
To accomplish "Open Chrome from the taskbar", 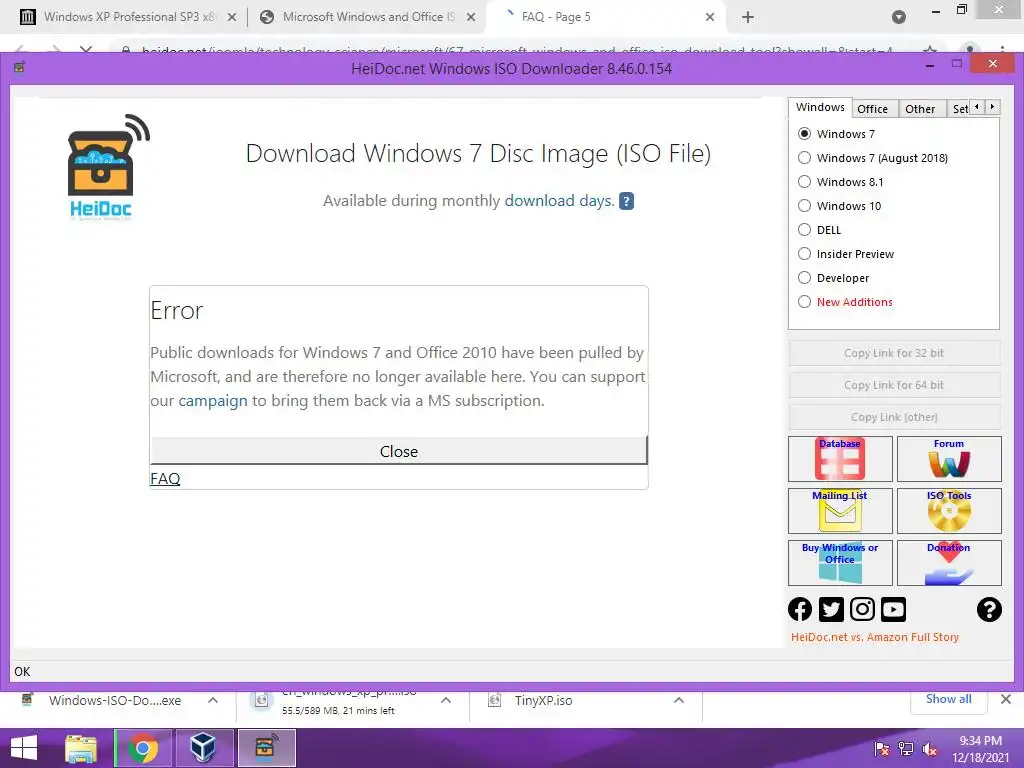I will (142, 748).
